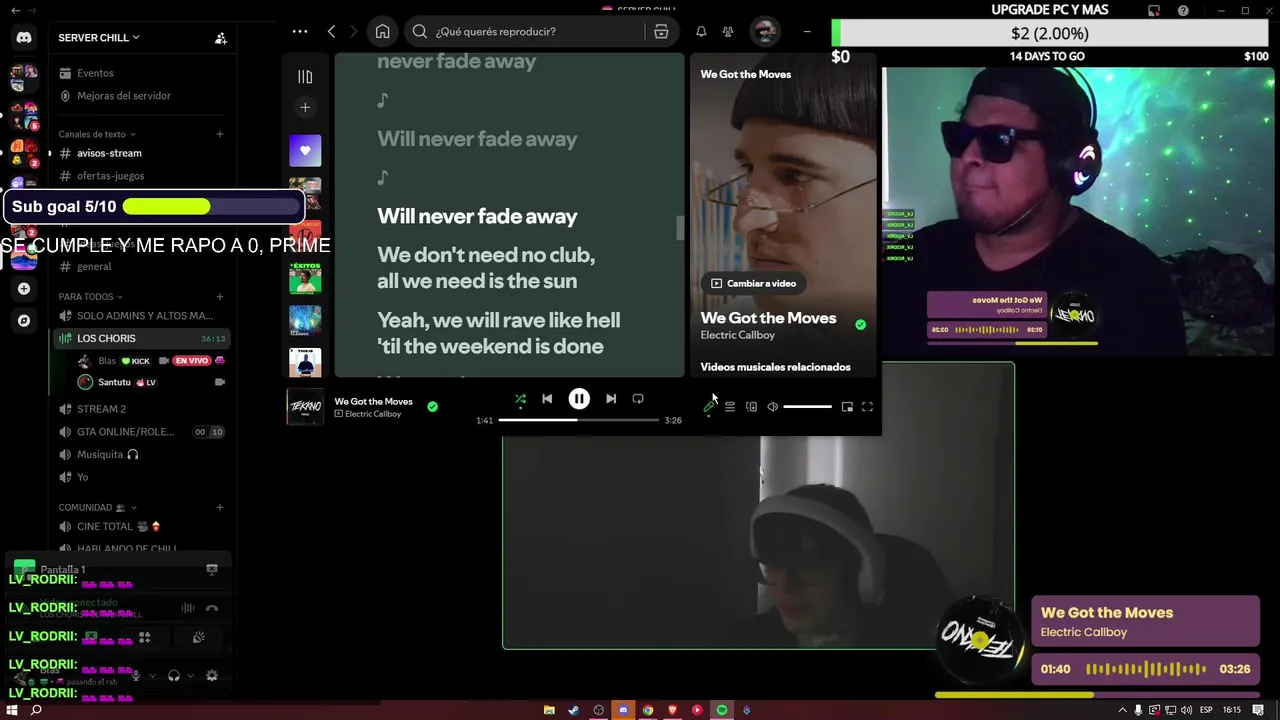Collapse COMUNIDAD category

click(98, 508)
